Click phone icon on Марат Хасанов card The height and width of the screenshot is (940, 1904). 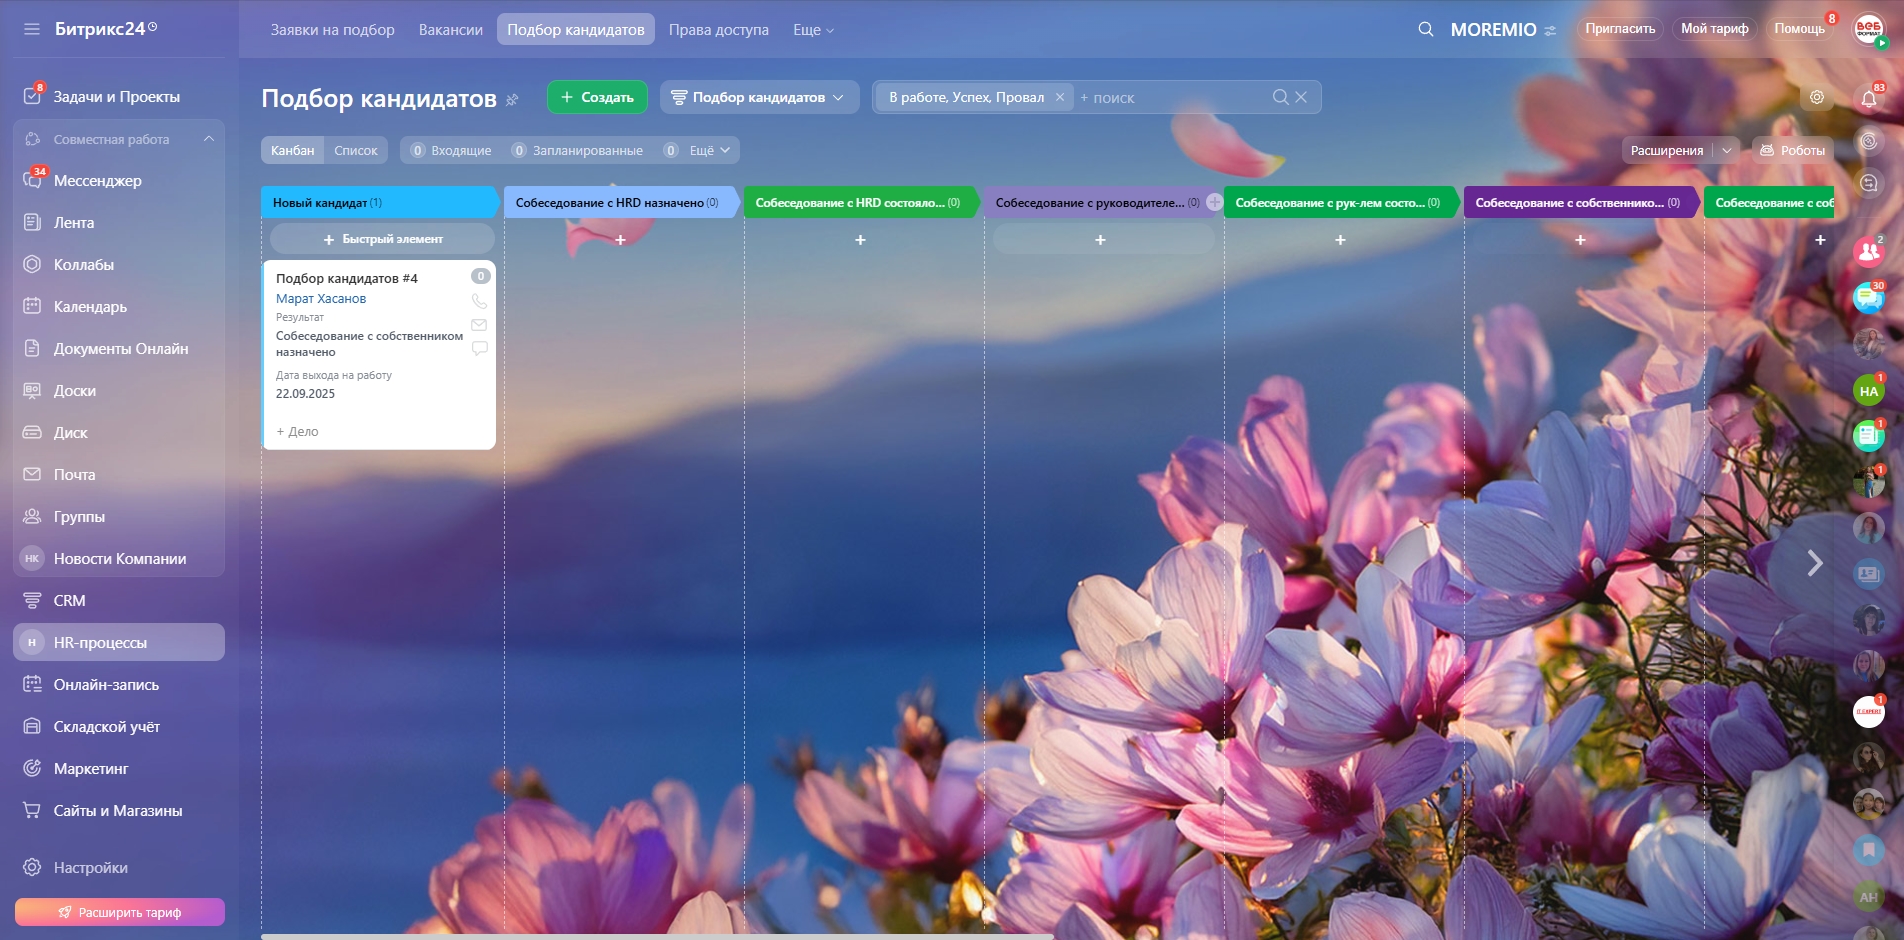[479, 301]
